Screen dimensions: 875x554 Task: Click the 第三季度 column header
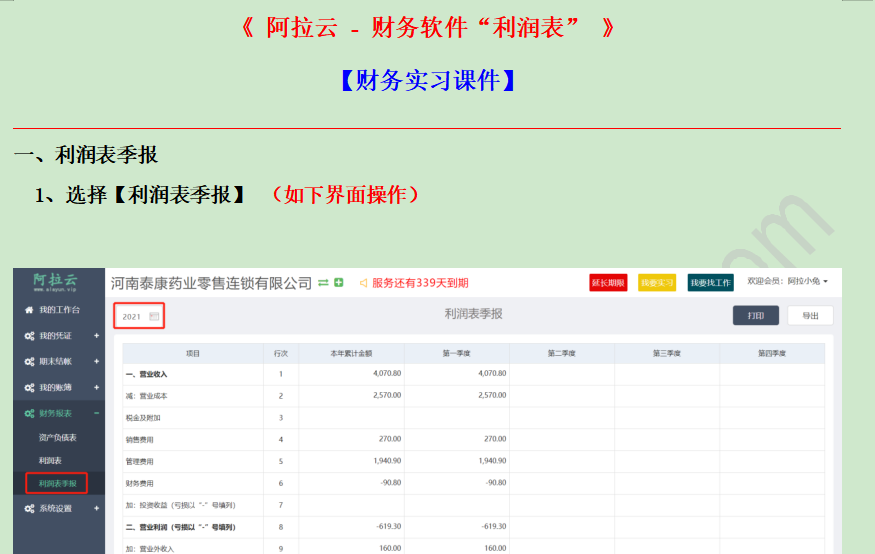(667, 353)
